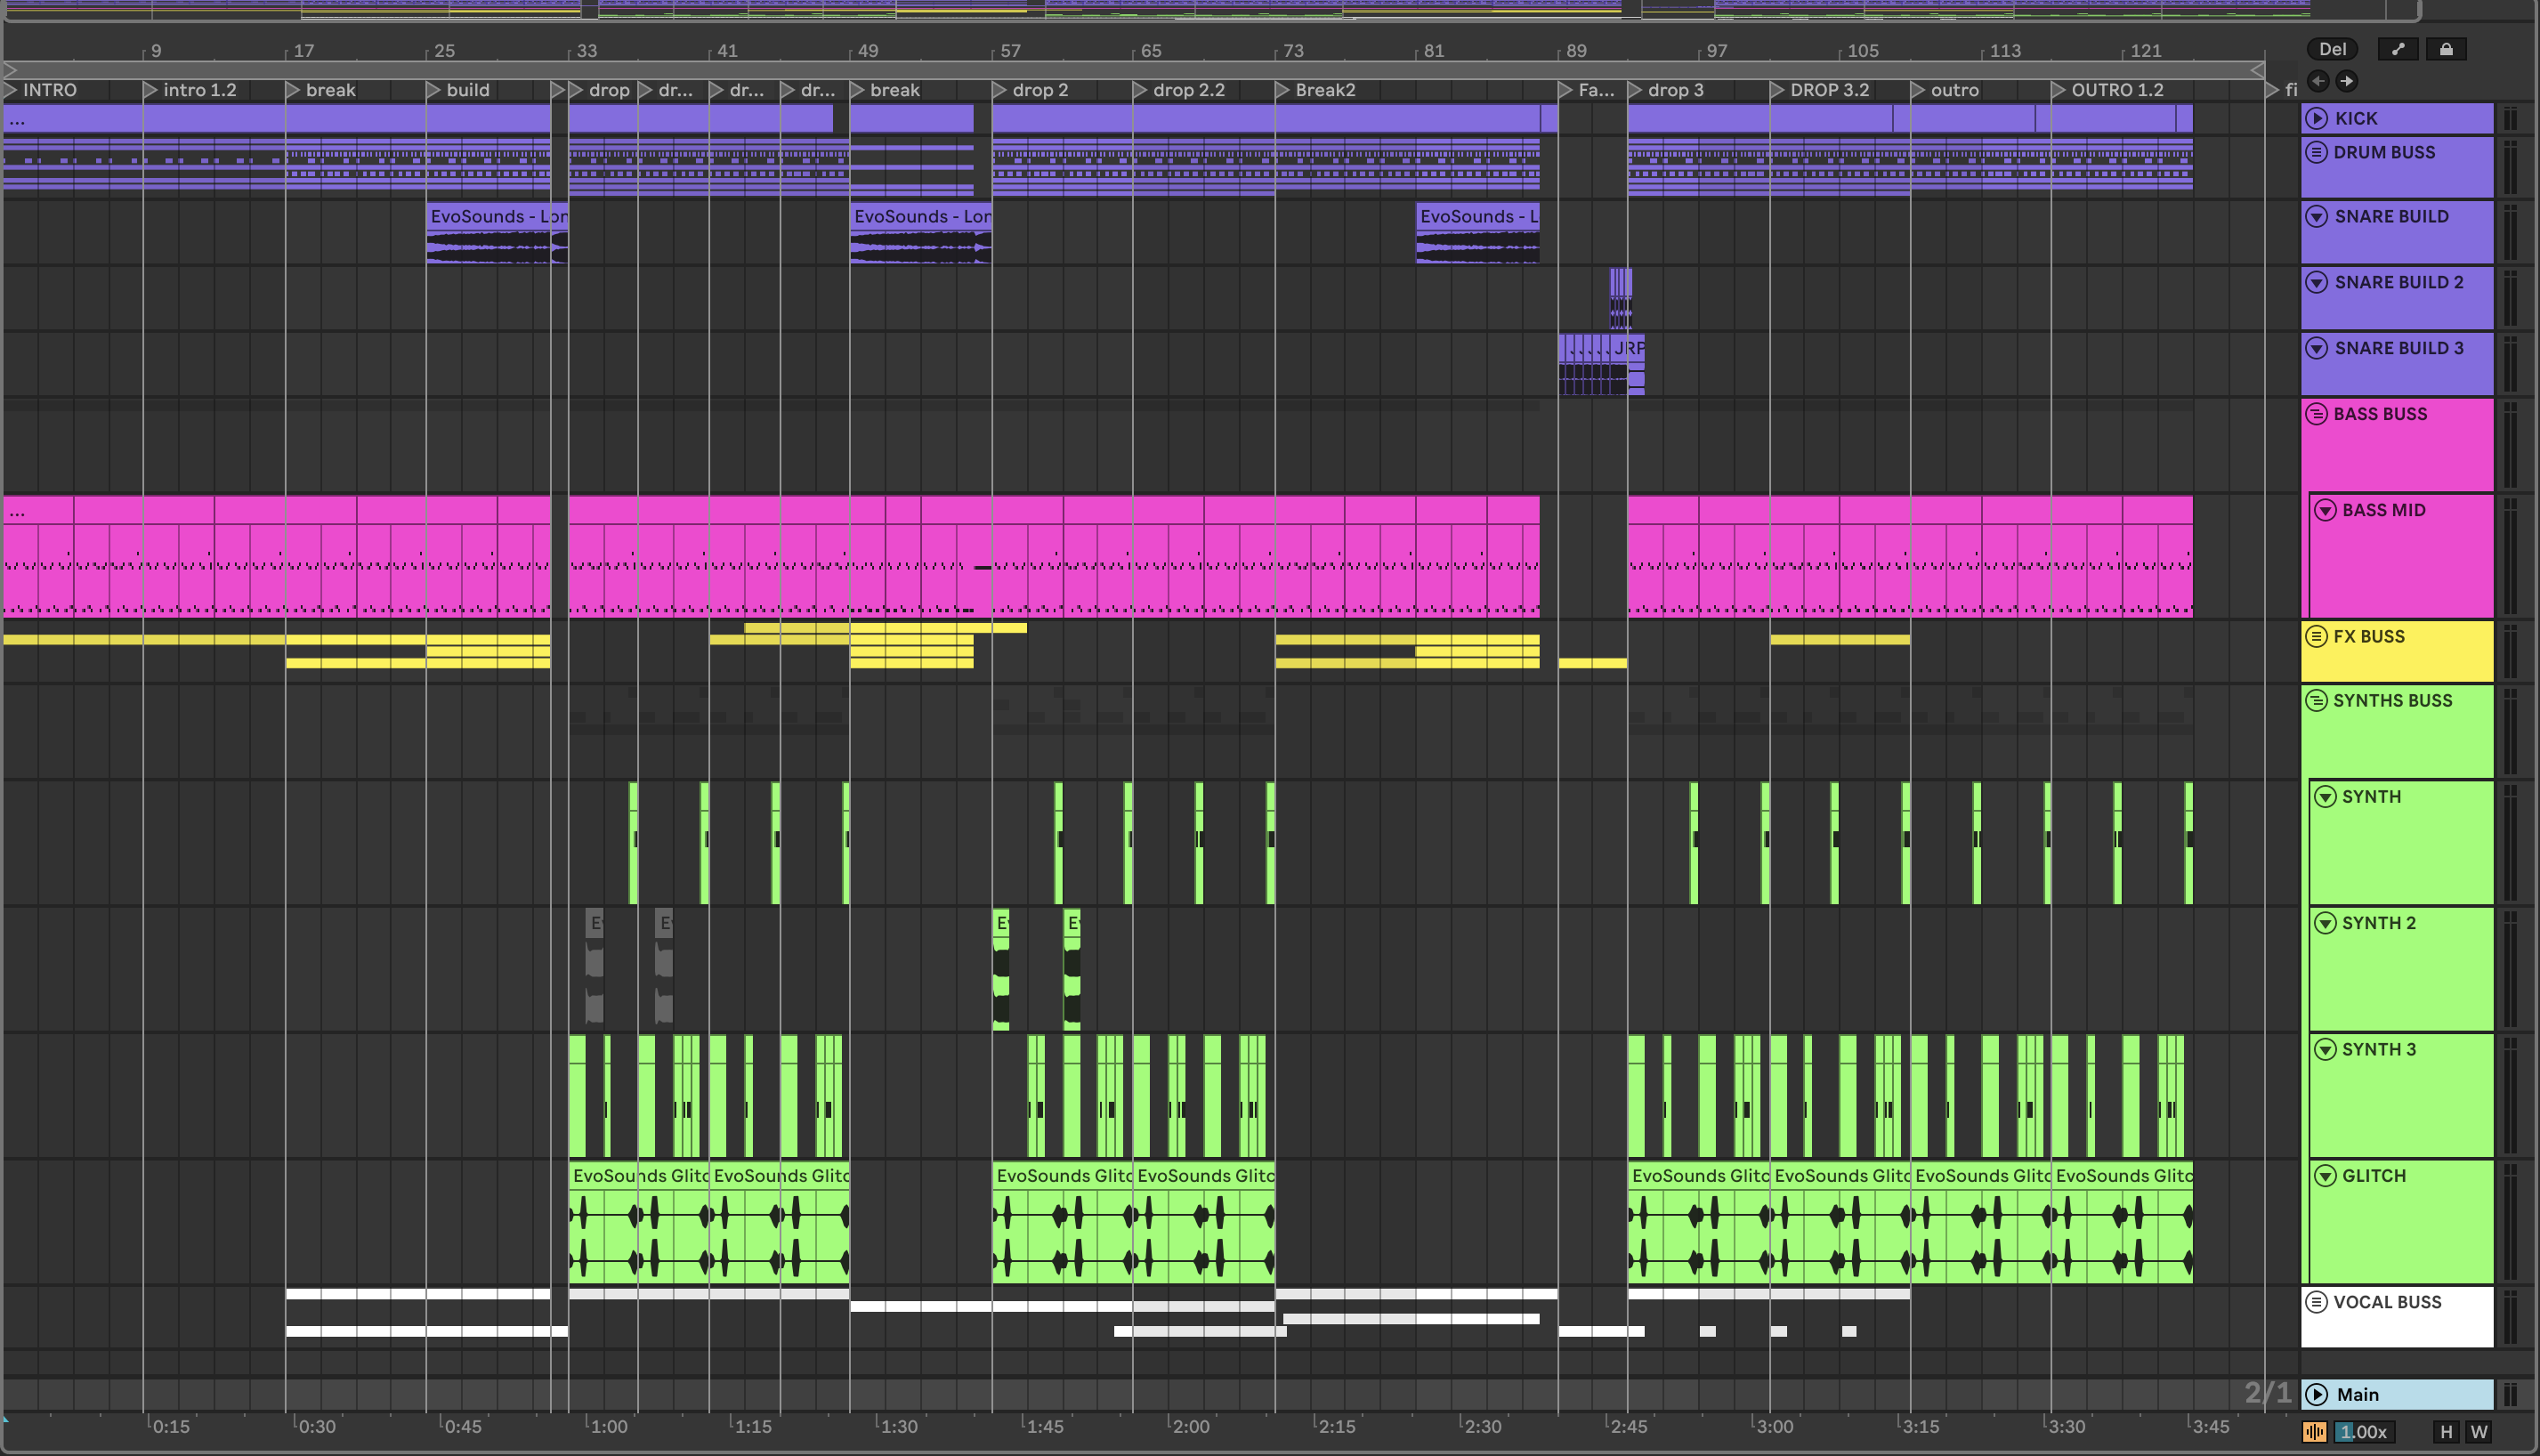Click FX BUSS group fold icon
The image size is (2540, 1456).
2316,636
